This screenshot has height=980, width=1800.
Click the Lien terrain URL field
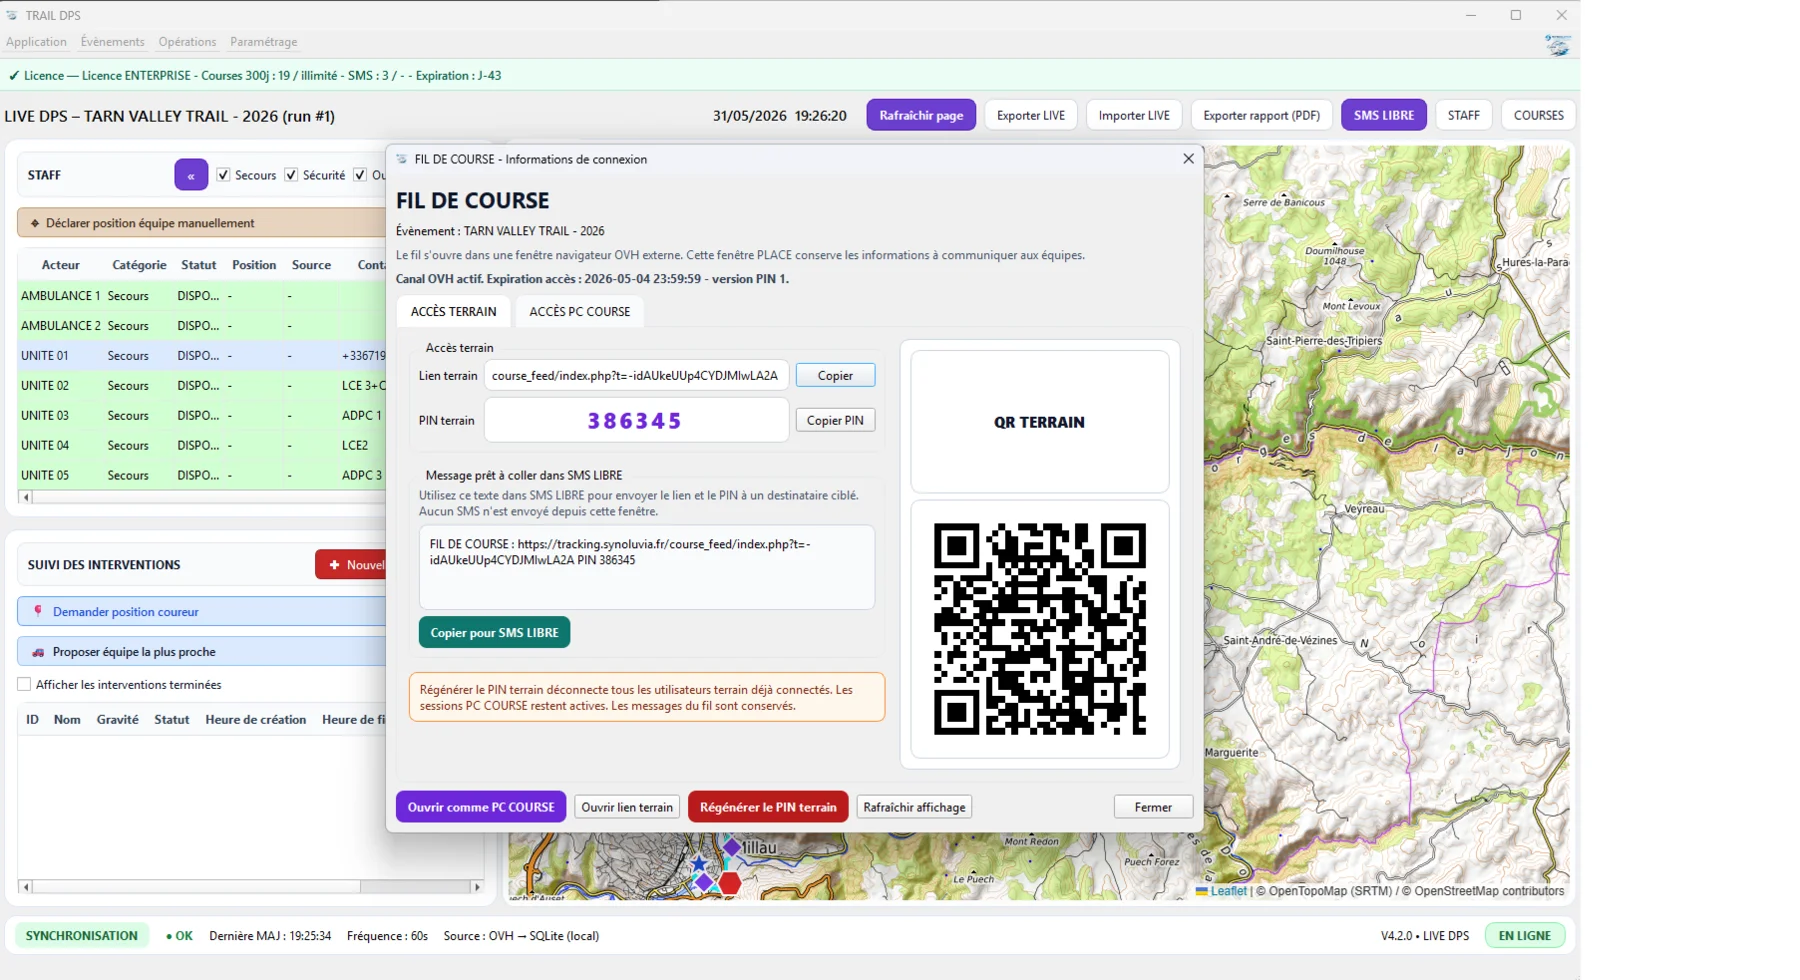(636, 375)
